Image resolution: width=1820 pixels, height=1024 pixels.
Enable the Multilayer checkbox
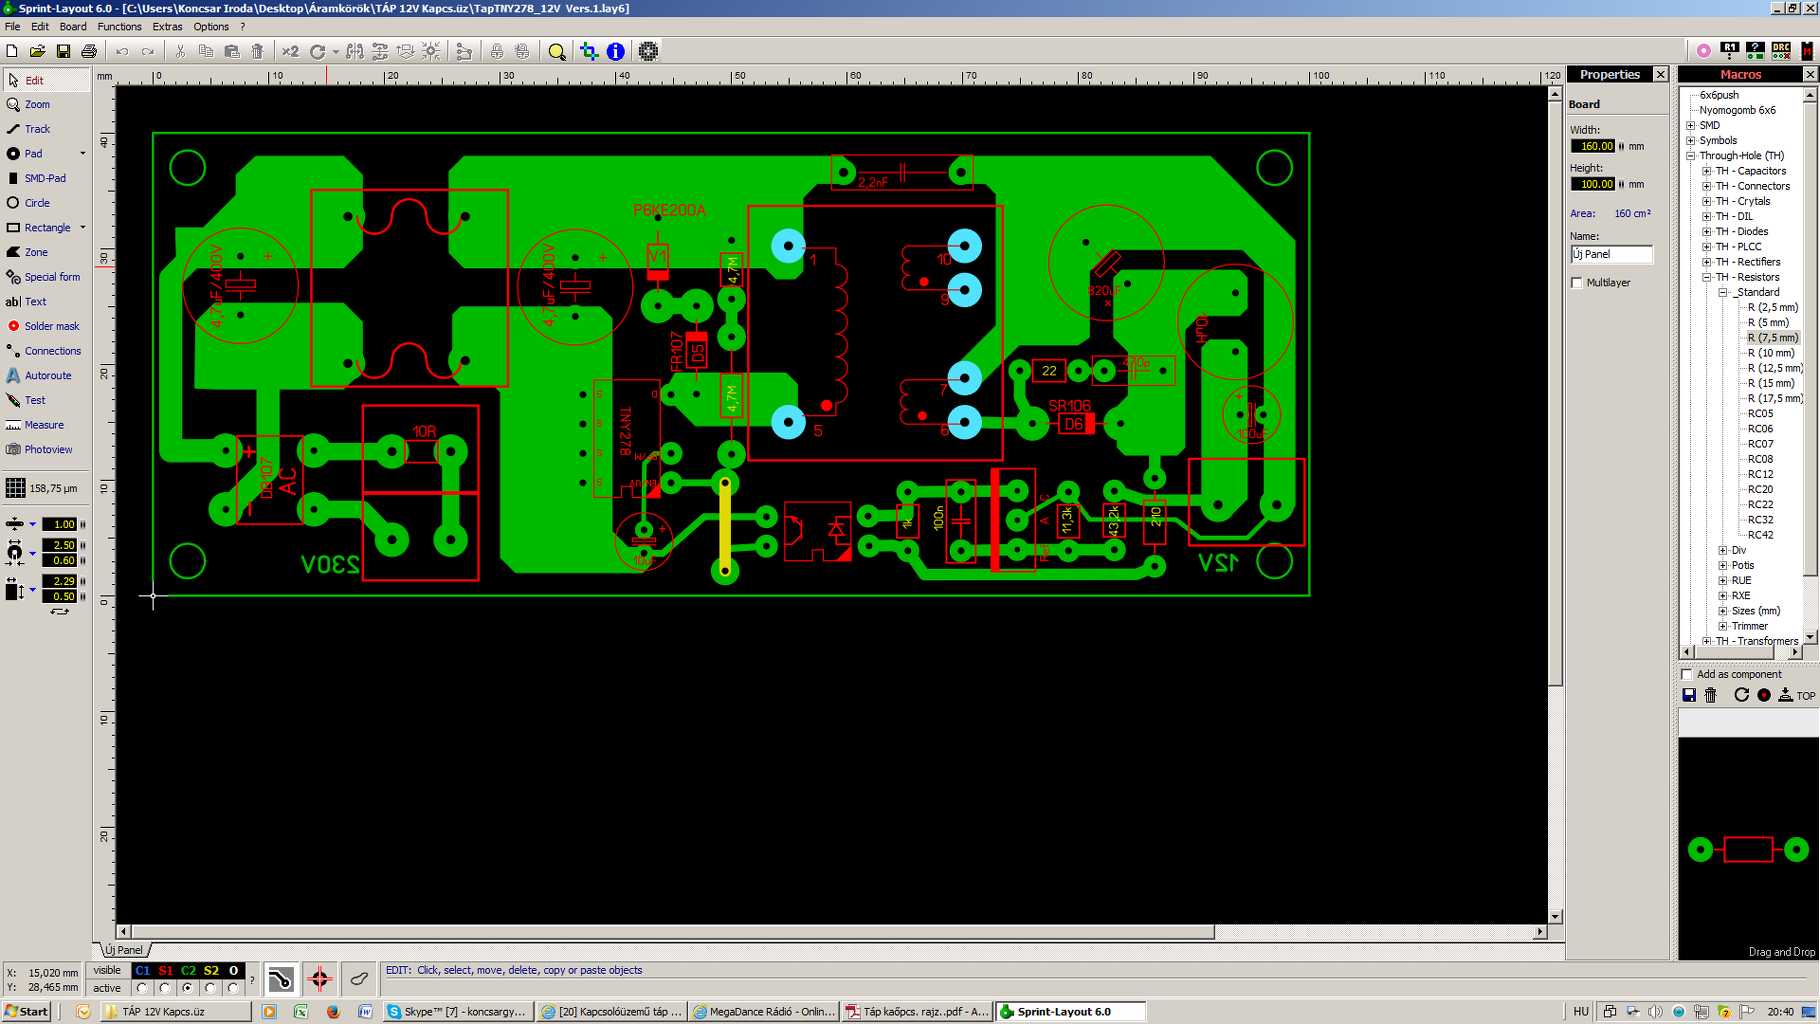tap(1577, 283)
